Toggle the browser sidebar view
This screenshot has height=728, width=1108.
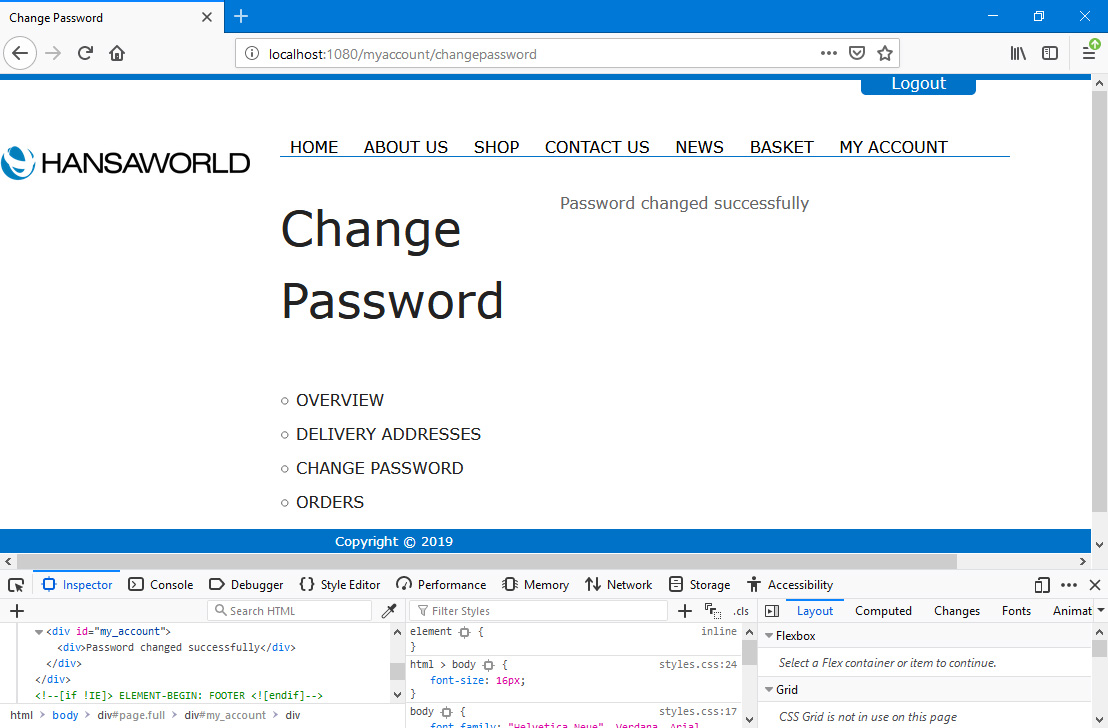pos(1050,53)
